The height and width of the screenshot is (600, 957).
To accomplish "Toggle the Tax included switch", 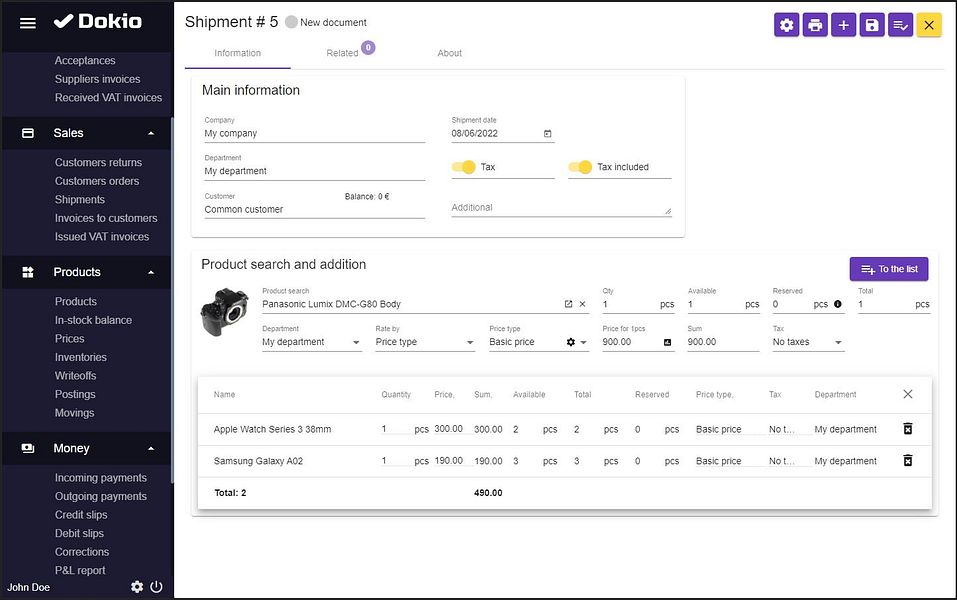I will pyautogui.click(x=580, y=167).
